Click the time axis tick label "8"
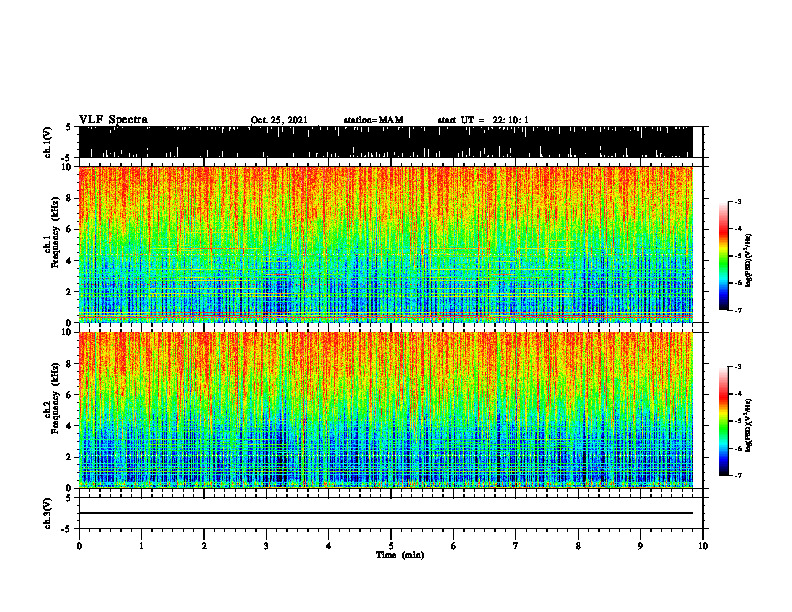Image resolution: width=792 pixels, height=612 pixels. [x=578, y=546]
